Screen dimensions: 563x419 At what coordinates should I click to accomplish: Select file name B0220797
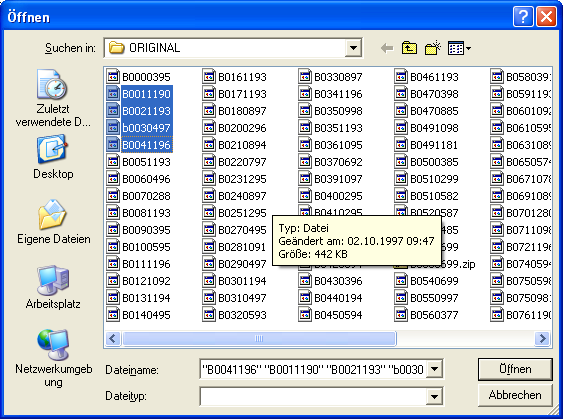[242, 162]
